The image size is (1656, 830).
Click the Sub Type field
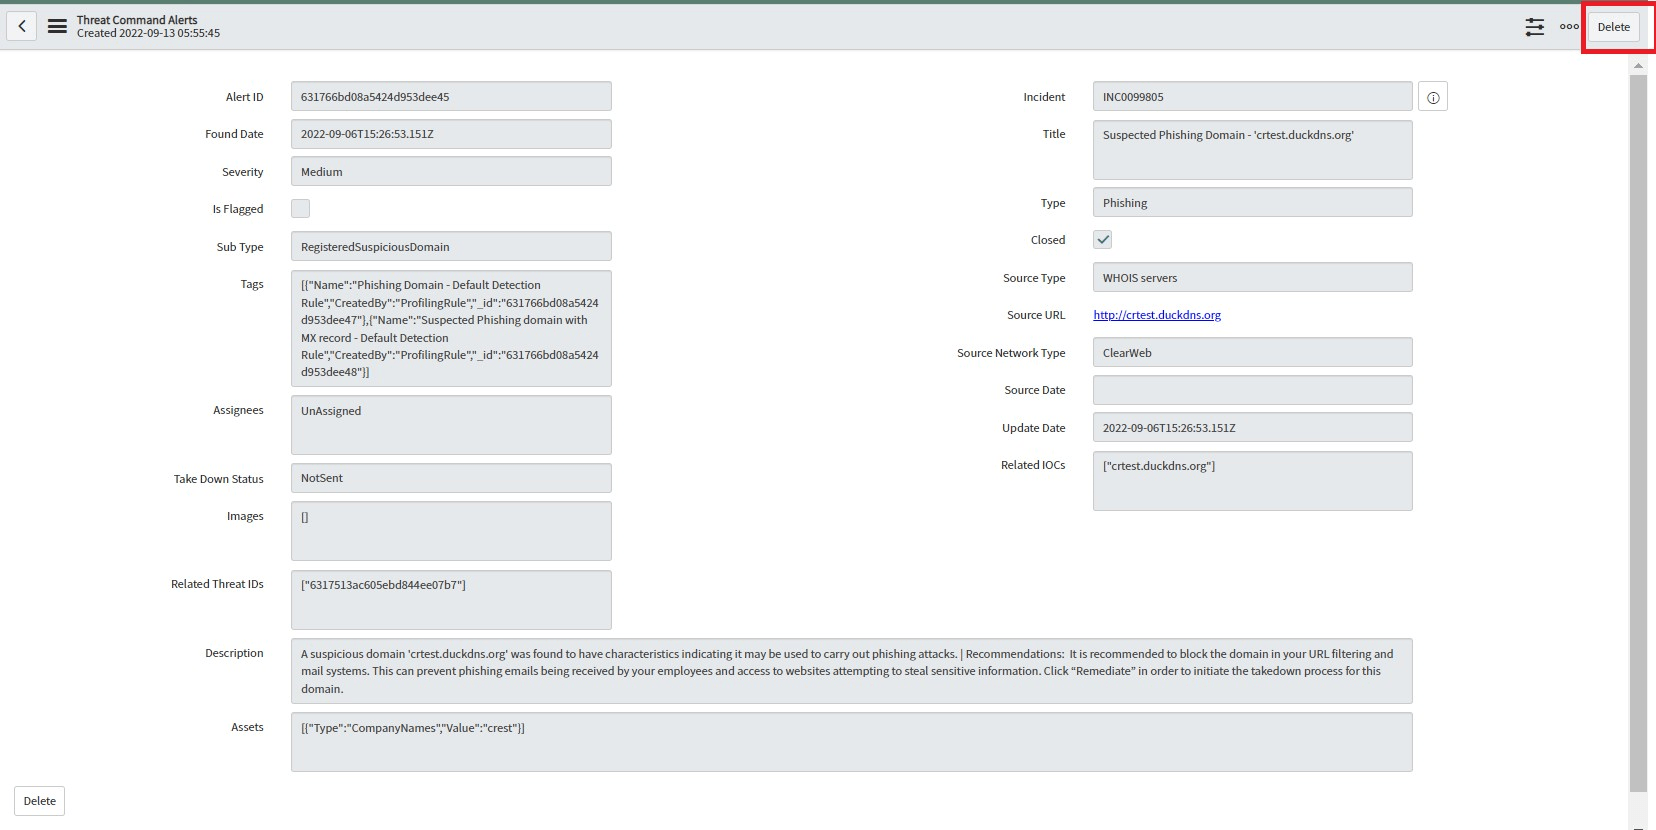coord(450,247)
